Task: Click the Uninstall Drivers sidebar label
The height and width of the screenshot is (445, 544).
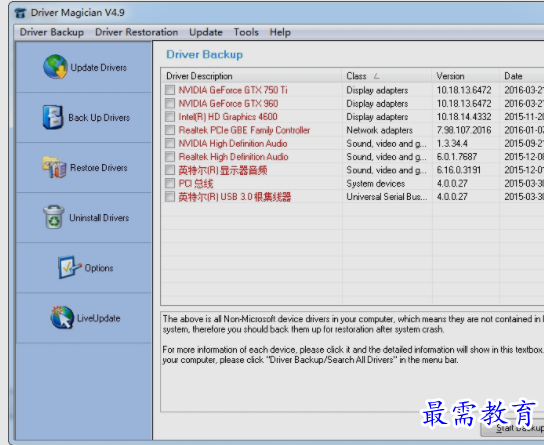Action: point(99,218)
